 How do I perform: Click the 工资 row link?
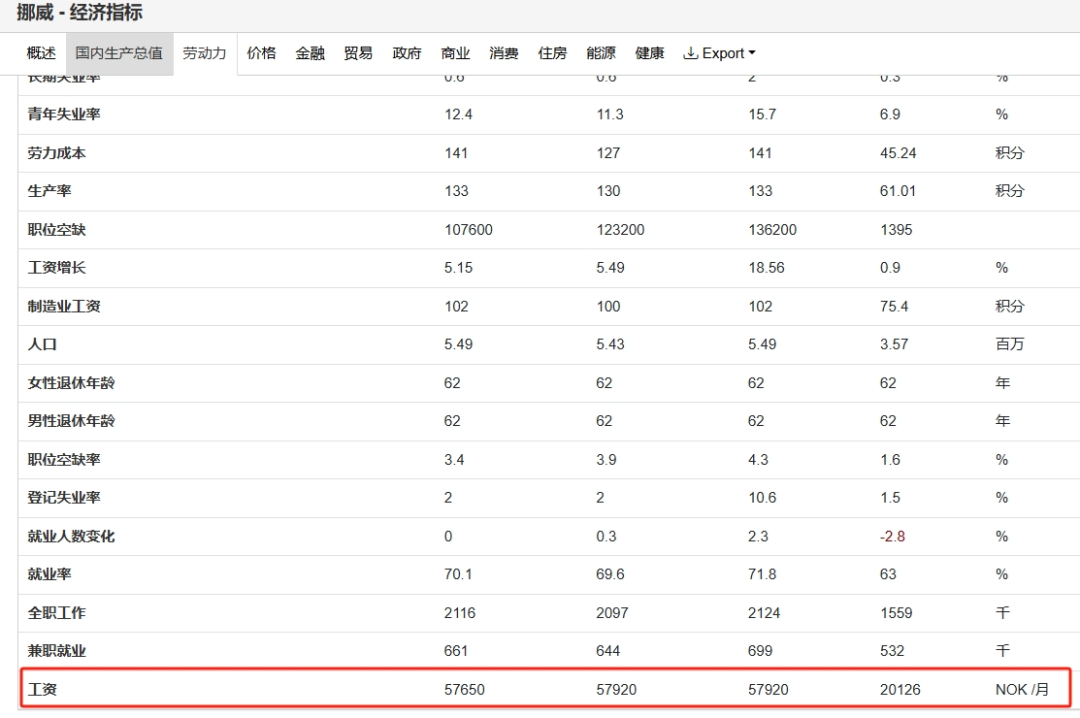[42, 689]
